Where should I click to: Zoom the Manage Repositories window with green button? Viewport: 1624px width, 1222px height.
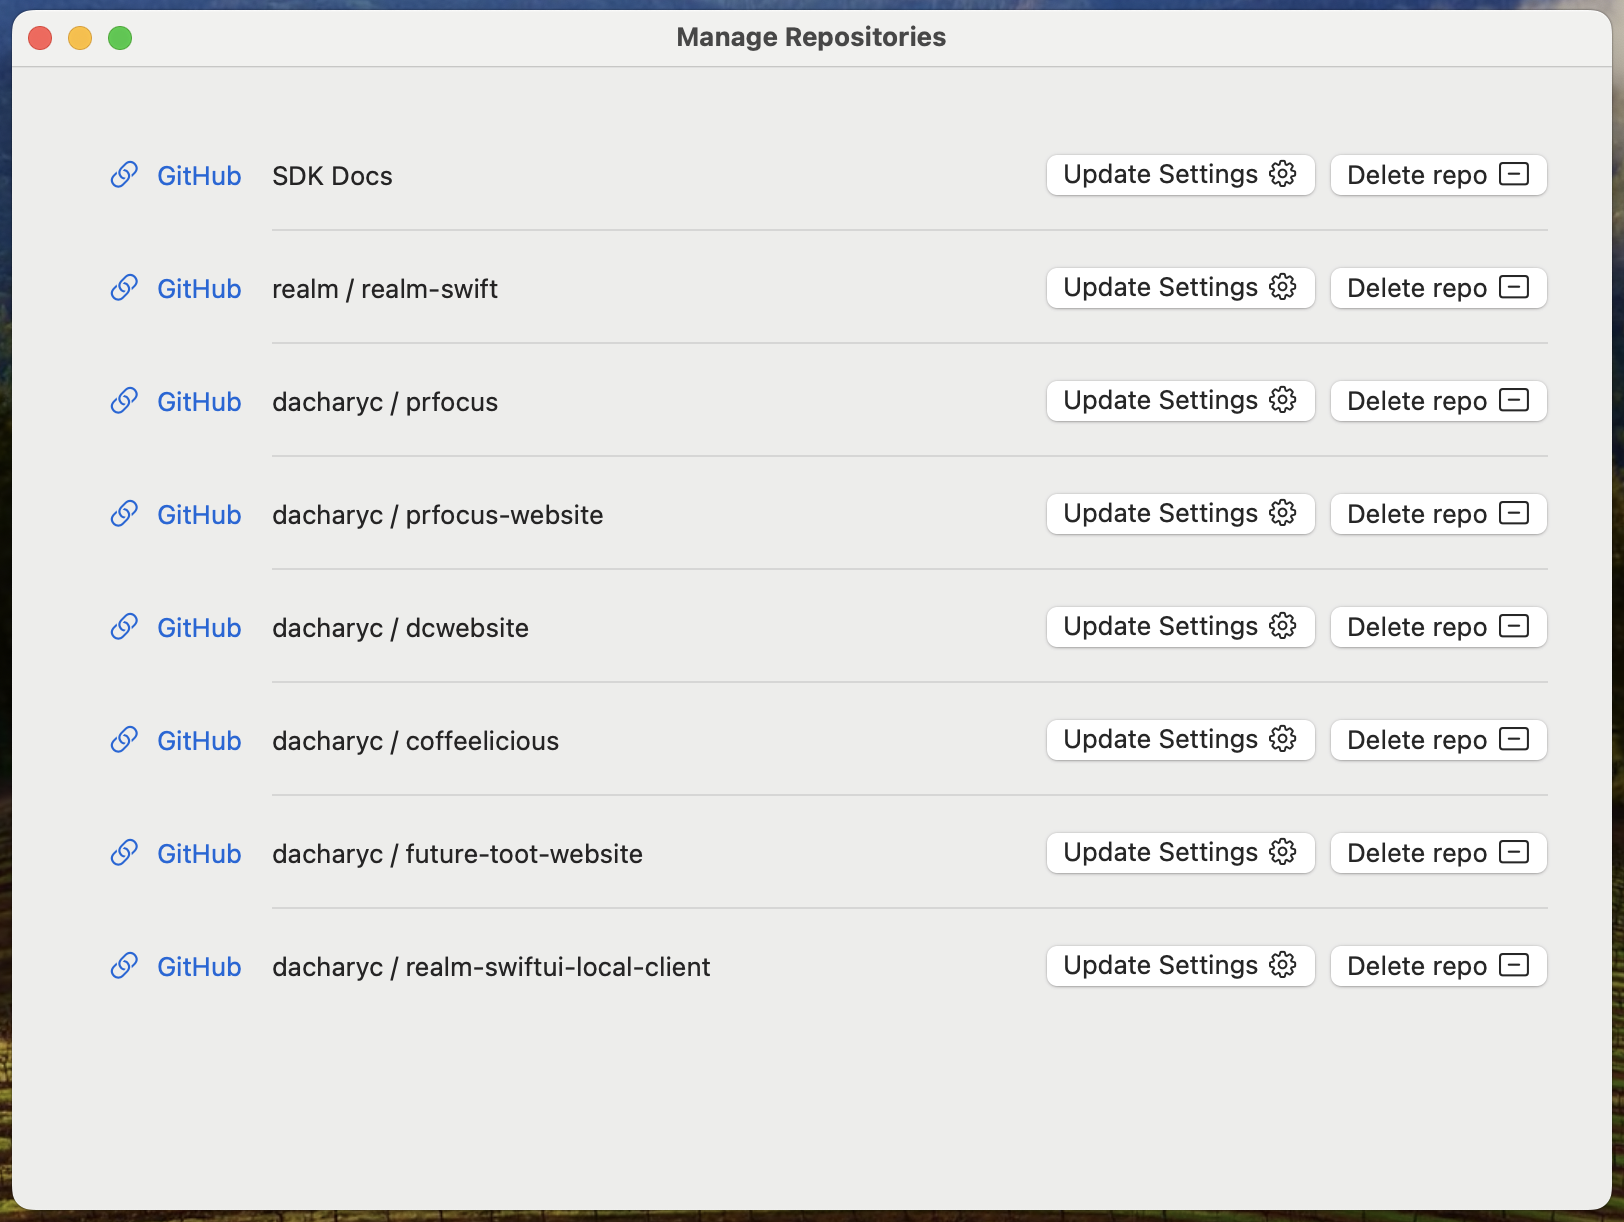pos(120,38)
